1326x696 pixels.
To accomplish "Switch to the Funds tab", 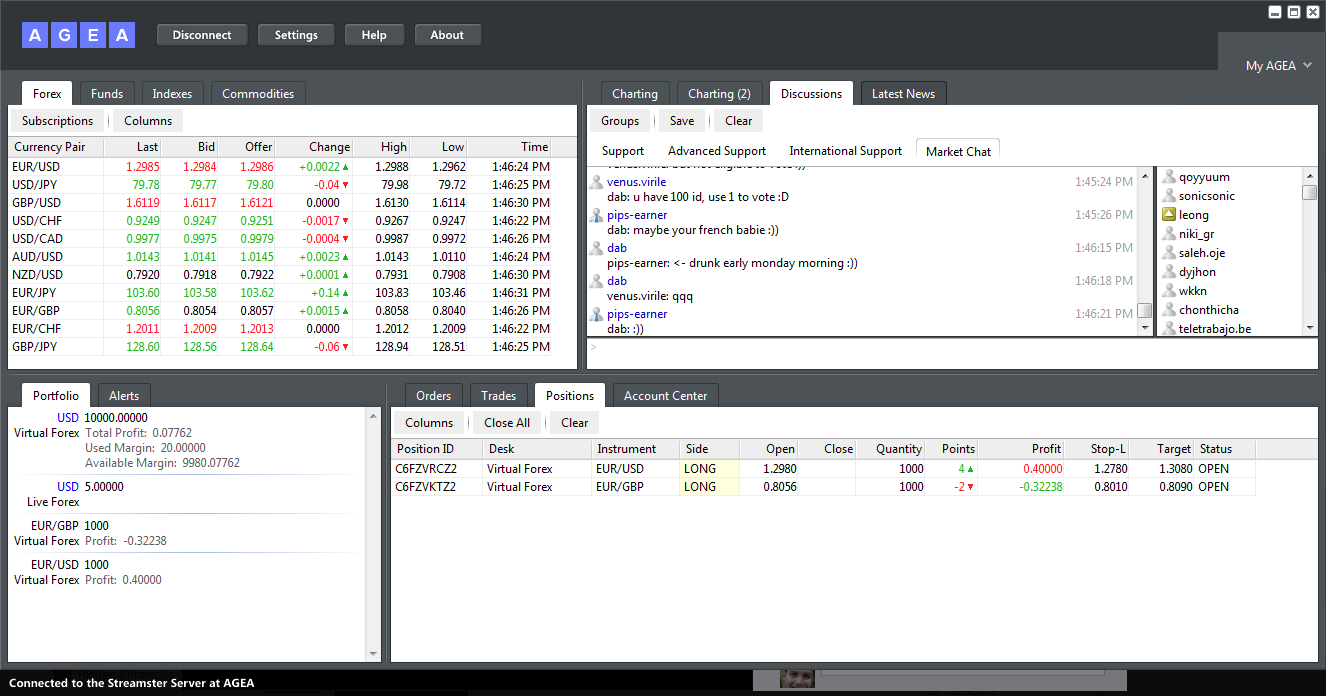I will [107, 94].
